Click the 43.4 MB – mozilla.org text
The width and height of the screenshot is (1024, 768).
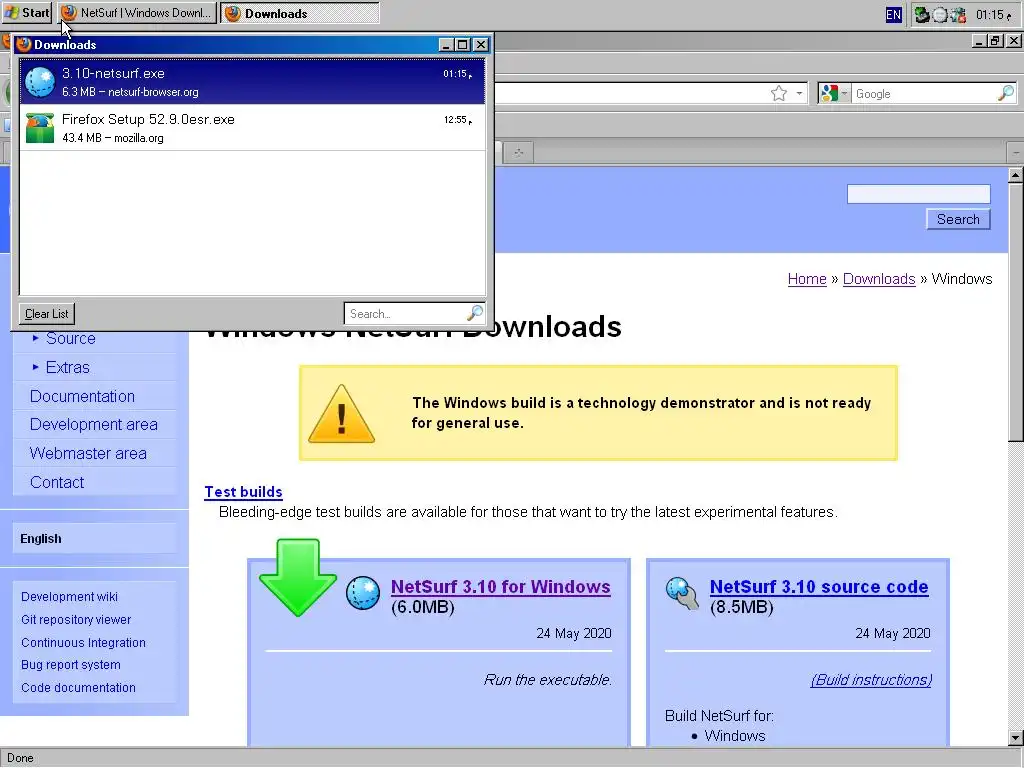(x=112, y=138)
